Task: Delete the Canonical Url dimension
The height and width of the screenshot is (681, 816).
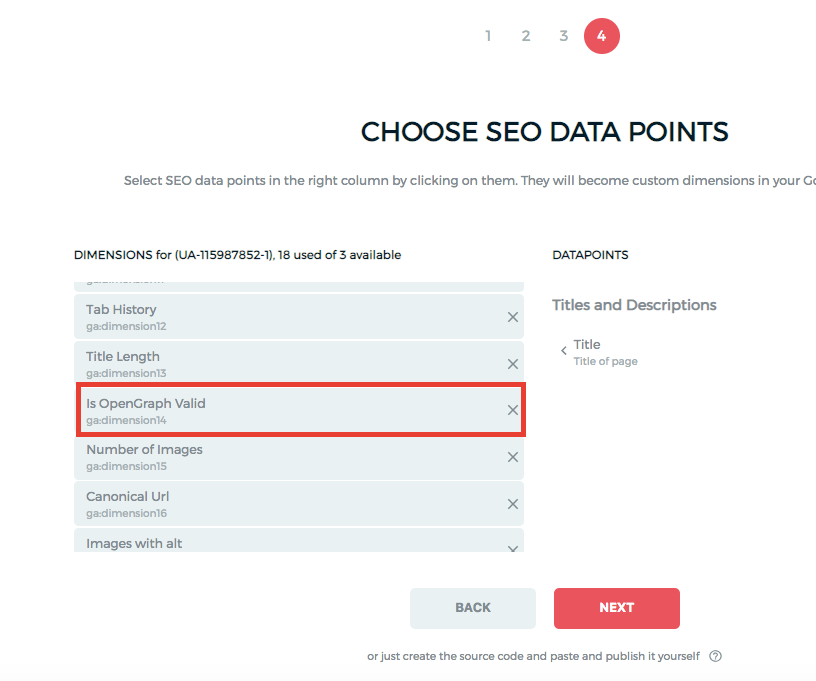Action: (x=512, y=504)
